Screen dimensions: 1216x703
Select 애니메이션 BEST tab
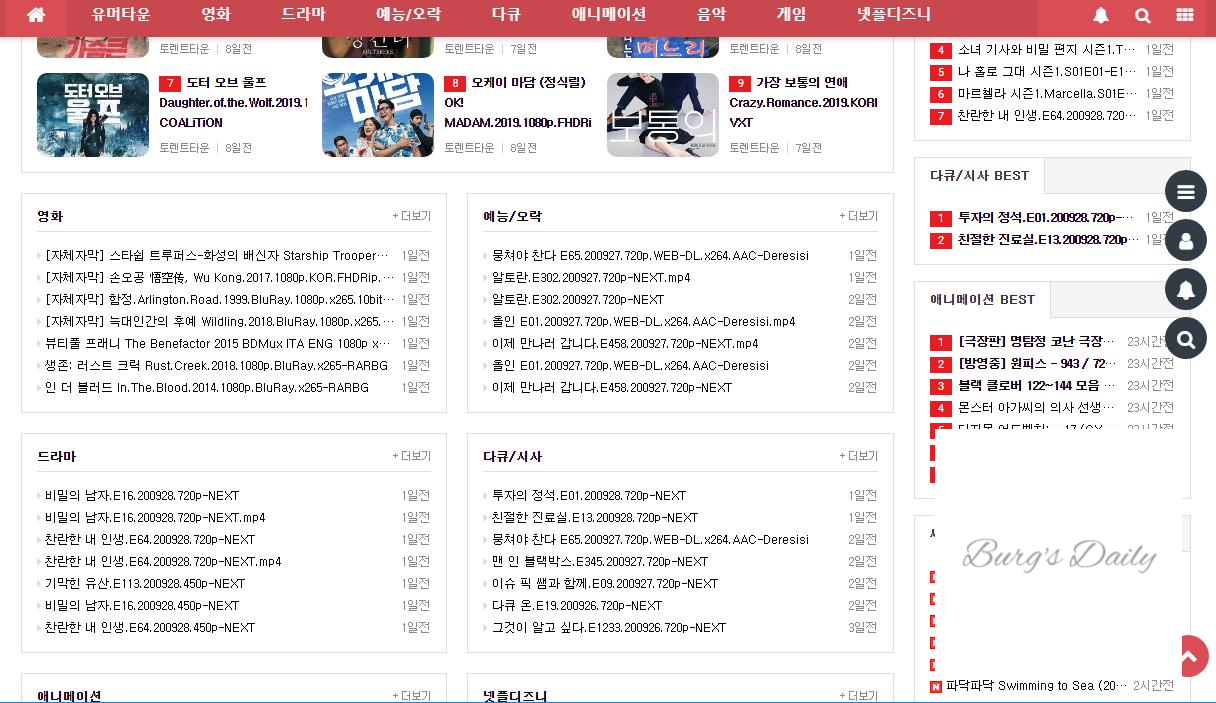coord(982,300)
